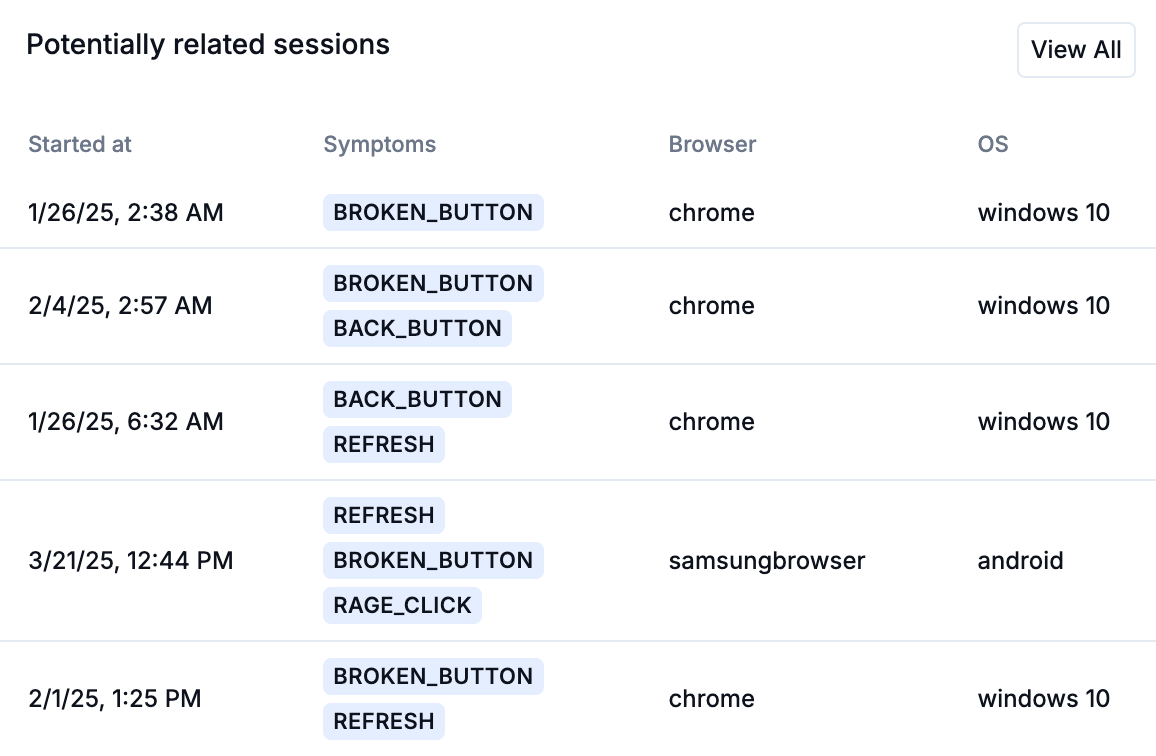Click the samsungbrowser browser cell
The height and width of the screenshot is (756, 1156).
pyautogui.click(x=767, y=561)
